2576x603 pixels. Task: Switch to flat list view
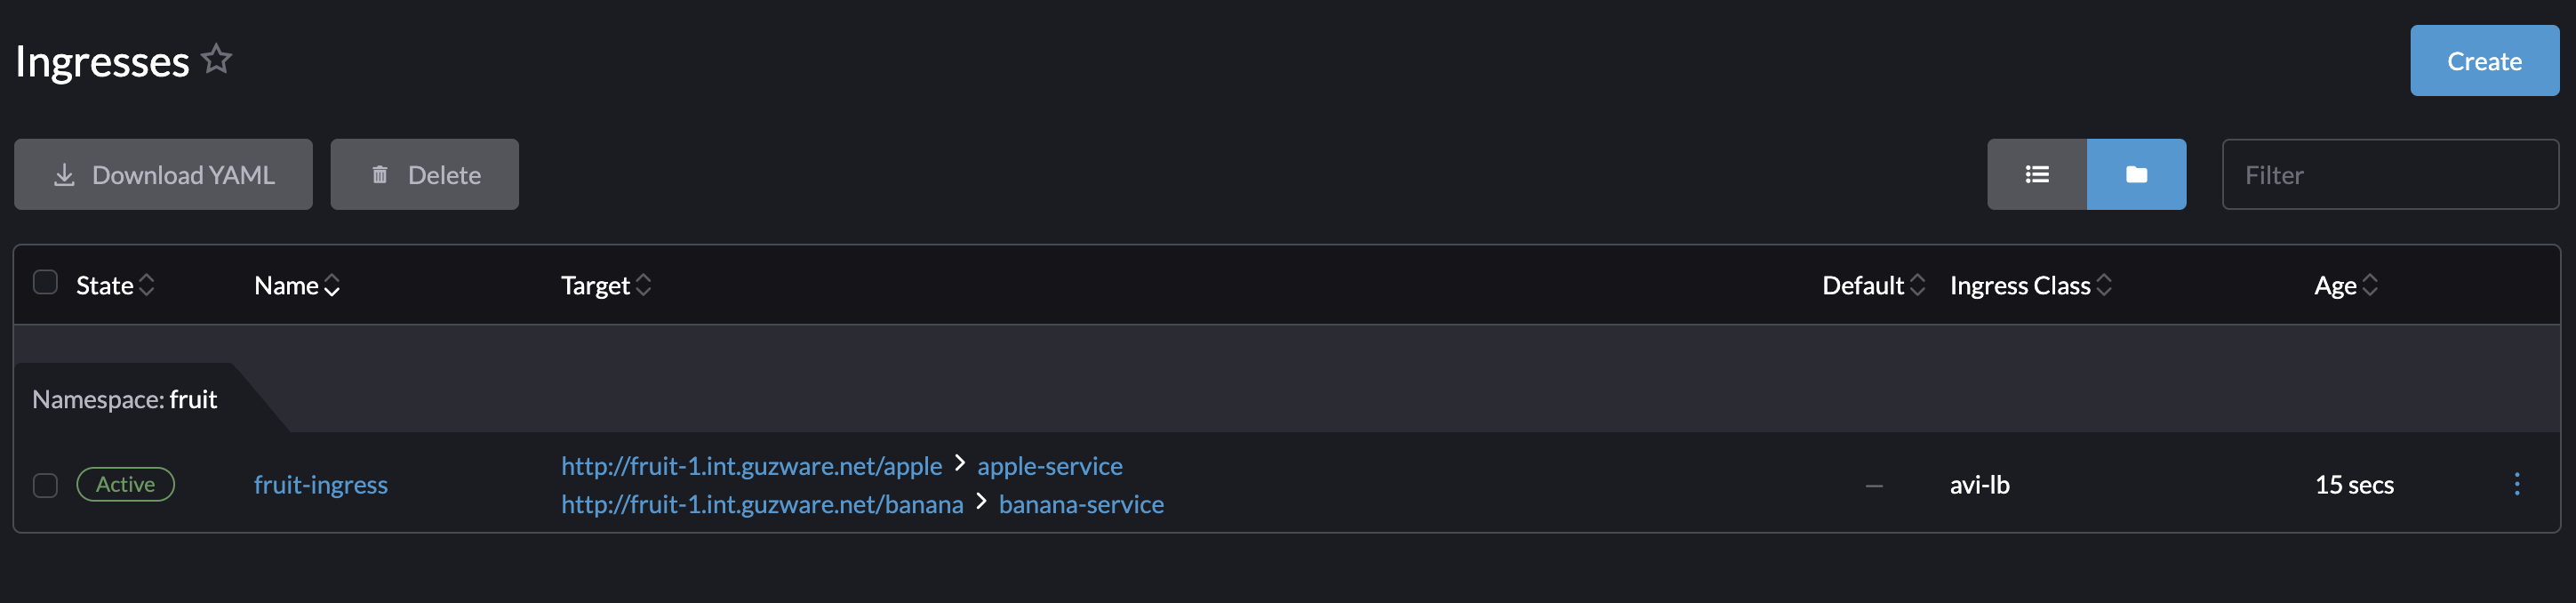pyautogui.click(x=2036, y=174)
